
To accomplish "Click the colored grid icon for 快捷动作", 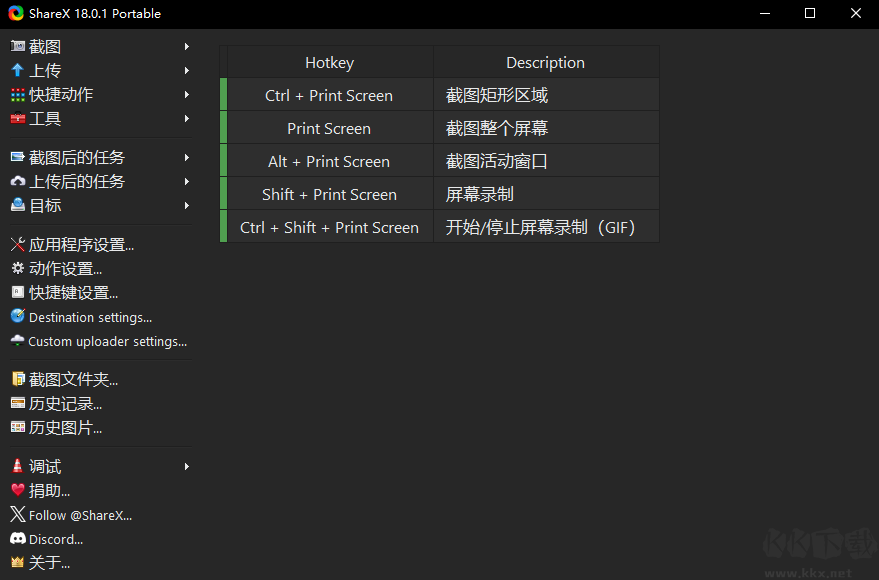I will point(18,95).
